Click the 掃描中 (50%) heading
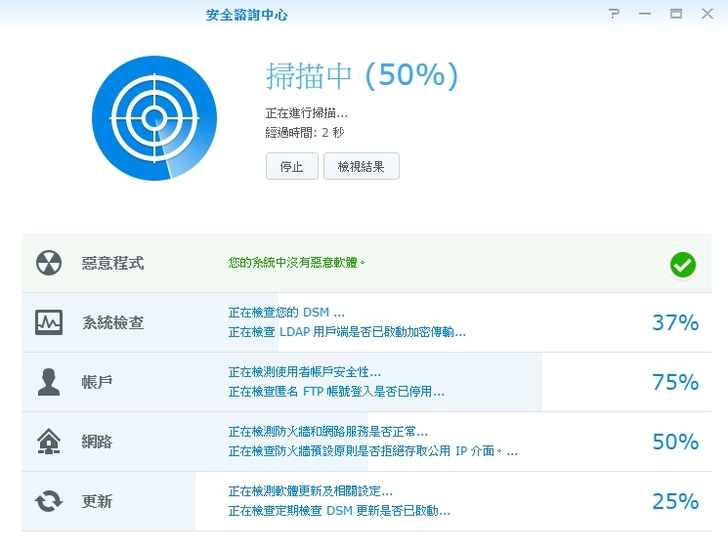 362,76
